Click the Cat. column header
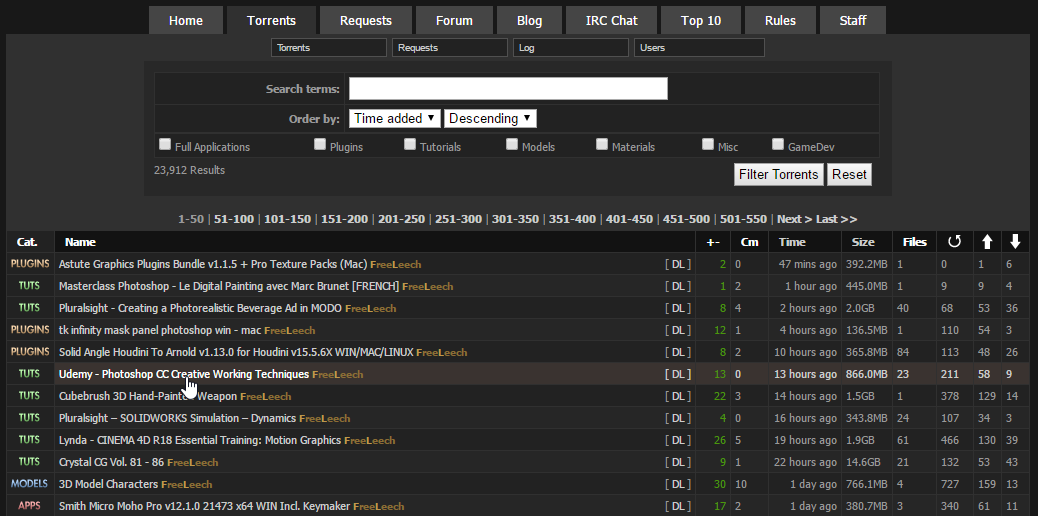Image resolution: width=1038 pixels, height=516 pixels. coord(27,242)
